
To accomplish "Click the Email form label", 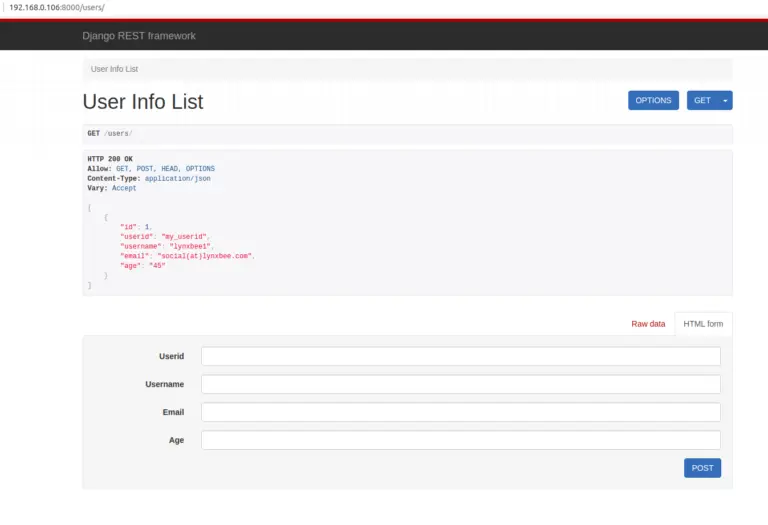I will pos(173,412).
